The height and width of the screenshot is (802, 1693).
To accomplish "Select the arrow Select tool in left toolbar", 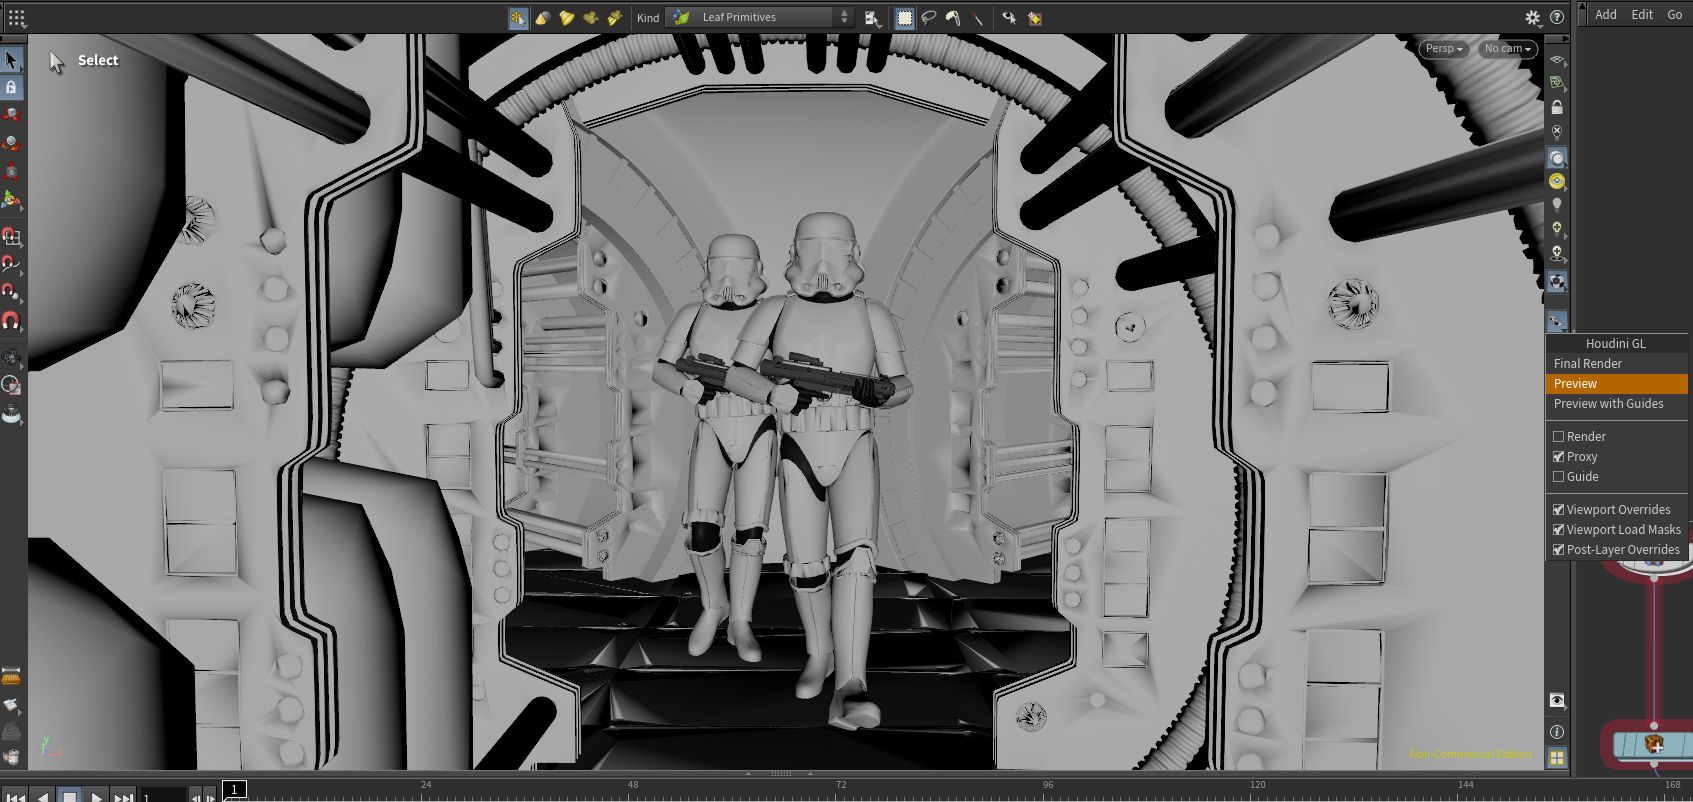I will tap(11, 61).
